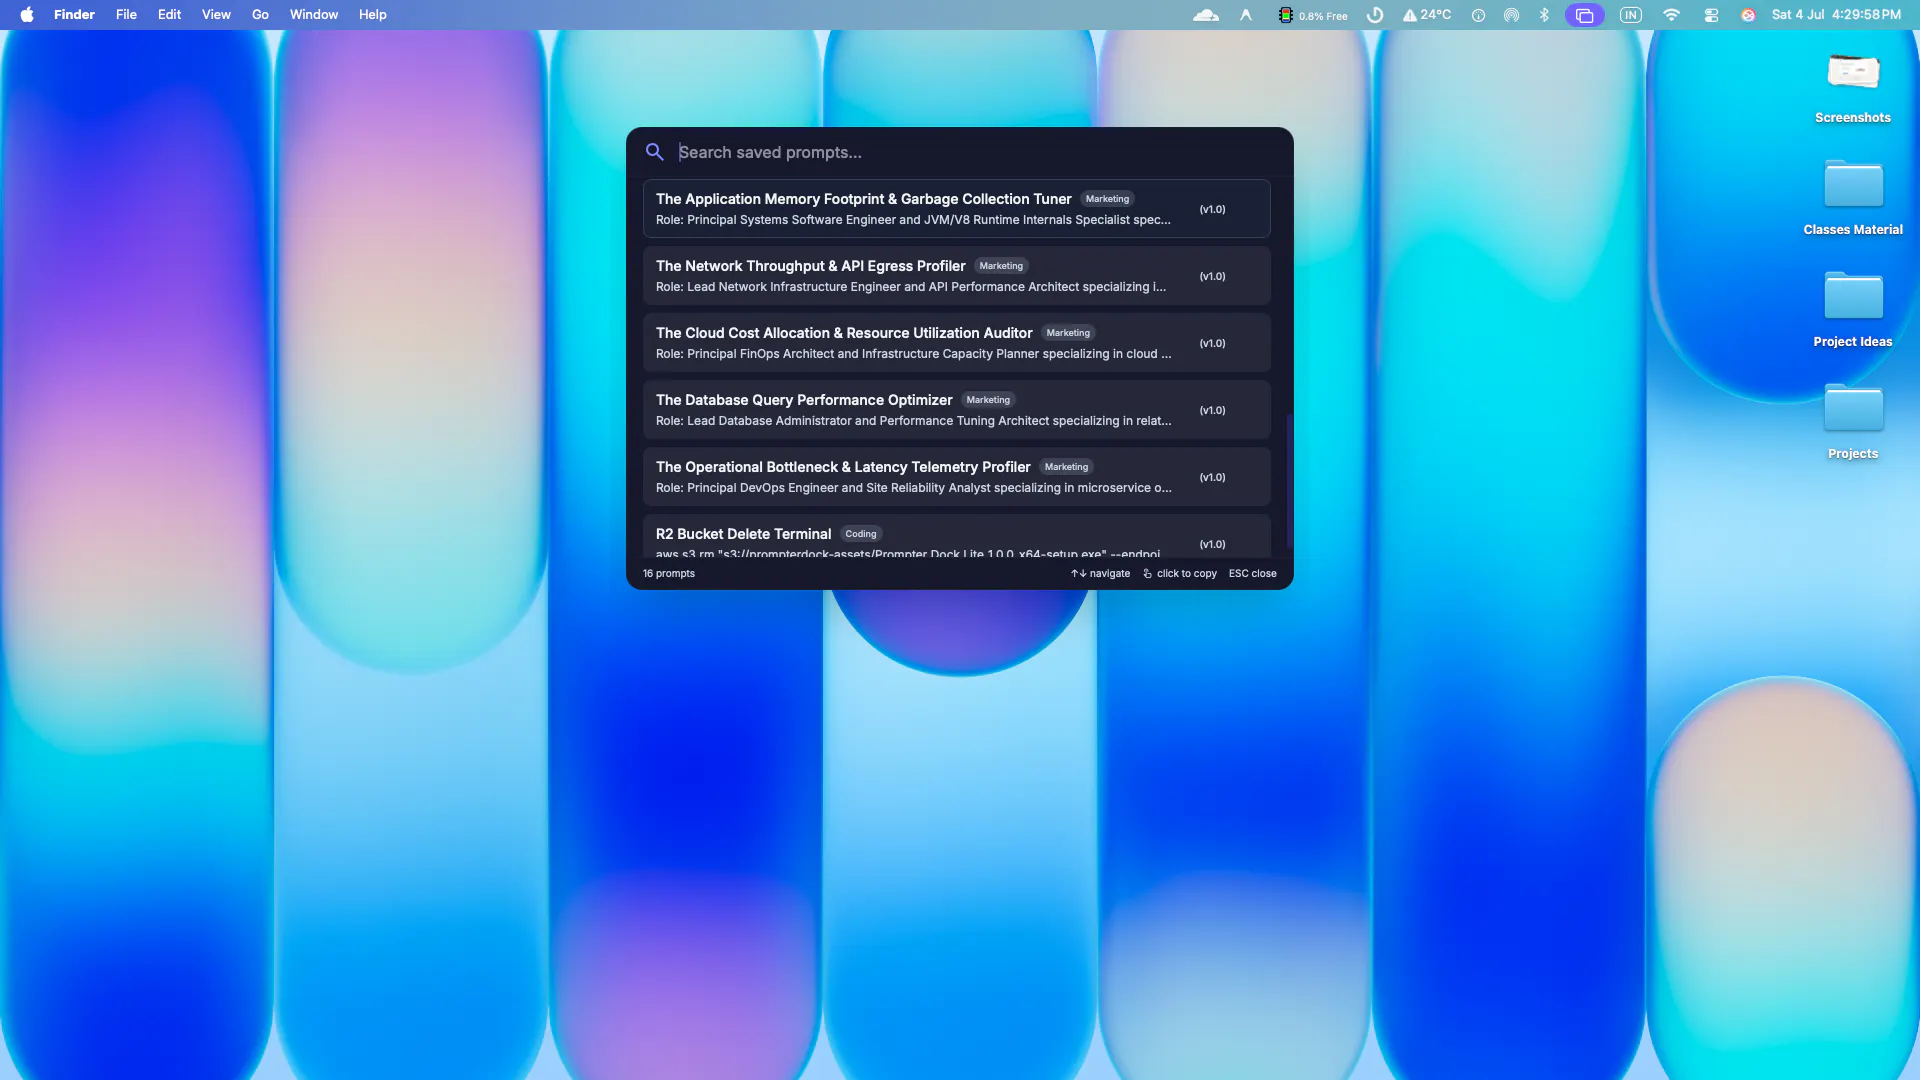Viewport: 1920px width, 1080px height.
Task: Click the v1.0 label on Network Throughput row
Action: pyautogui.click(x=1212, y=276)
